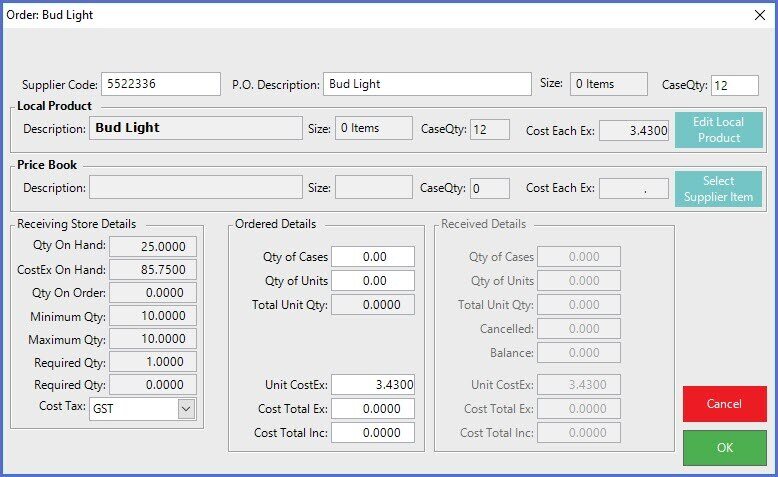
Task: Choose Select Supplier Item button
Action: click(x=718, y=189)
